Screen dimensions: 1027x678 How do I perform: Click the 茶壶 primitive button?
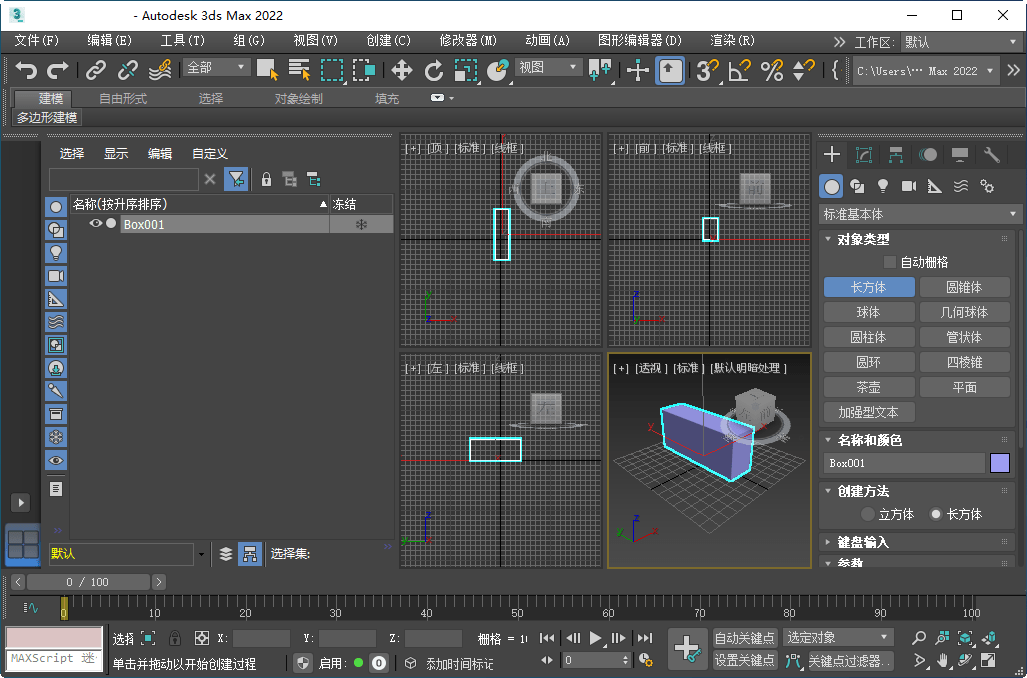(x=868, y=387)
